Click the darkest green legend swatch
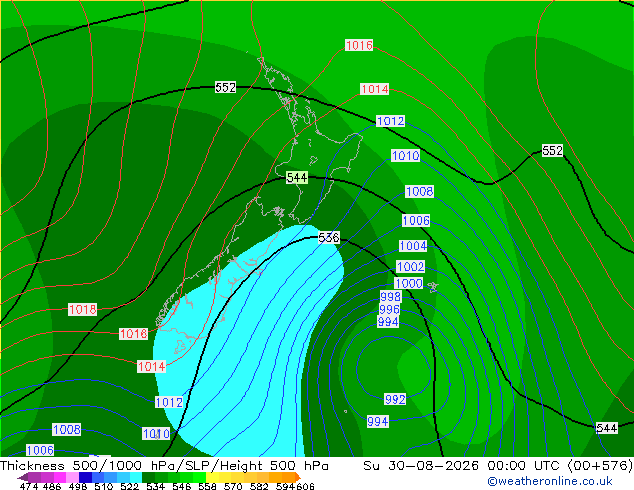 click(x=148, y=477)
